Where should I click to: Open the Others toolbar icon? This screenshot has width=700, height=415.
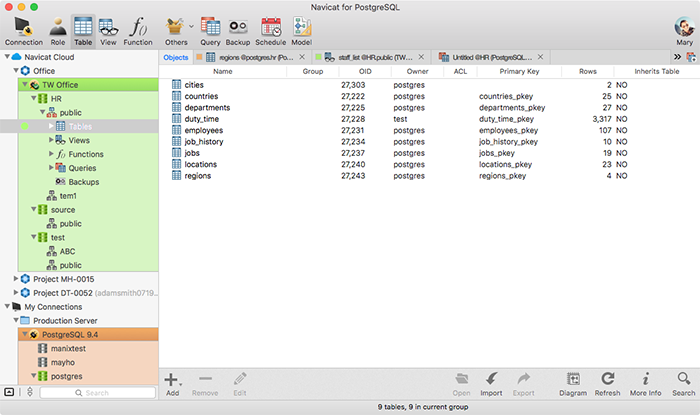point(176,31)
